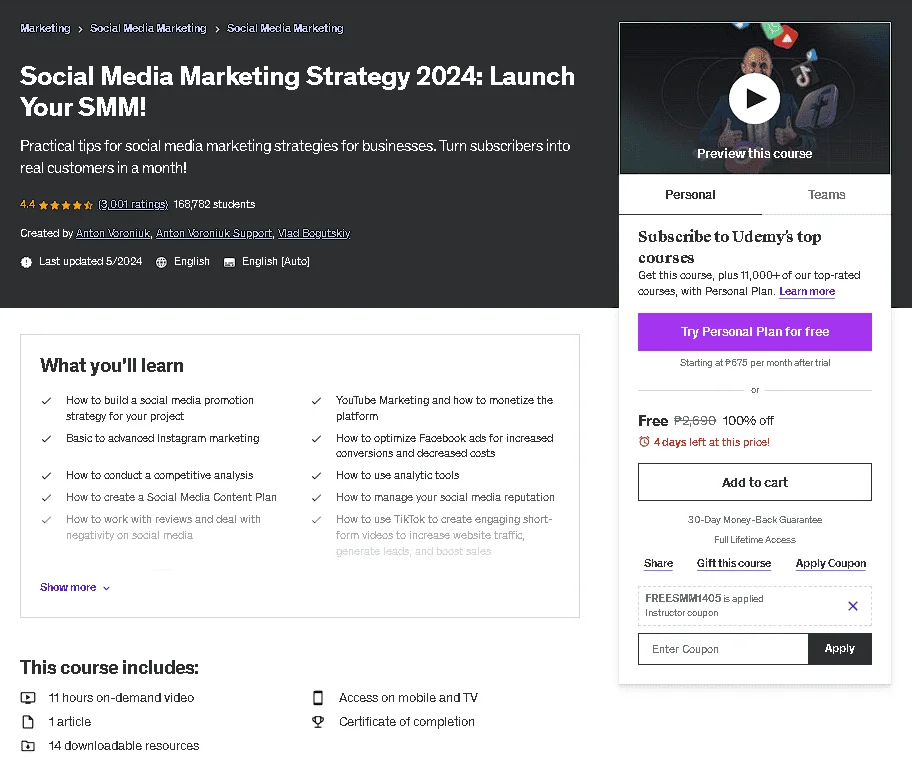This screenshot has height=782, width=912.
Task: Click the mobile device icon
Action: pos(318,697)
